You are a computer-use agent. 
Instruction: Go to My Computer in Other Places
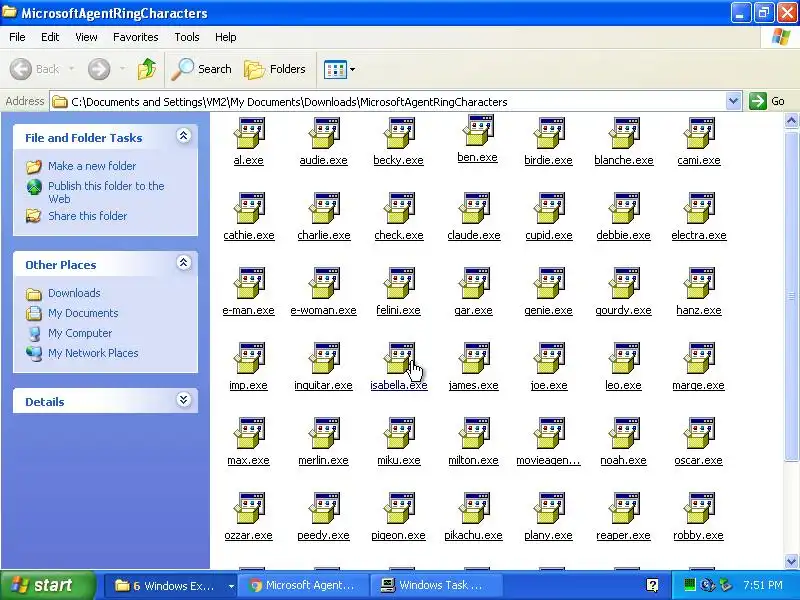[x=80, y=333]
